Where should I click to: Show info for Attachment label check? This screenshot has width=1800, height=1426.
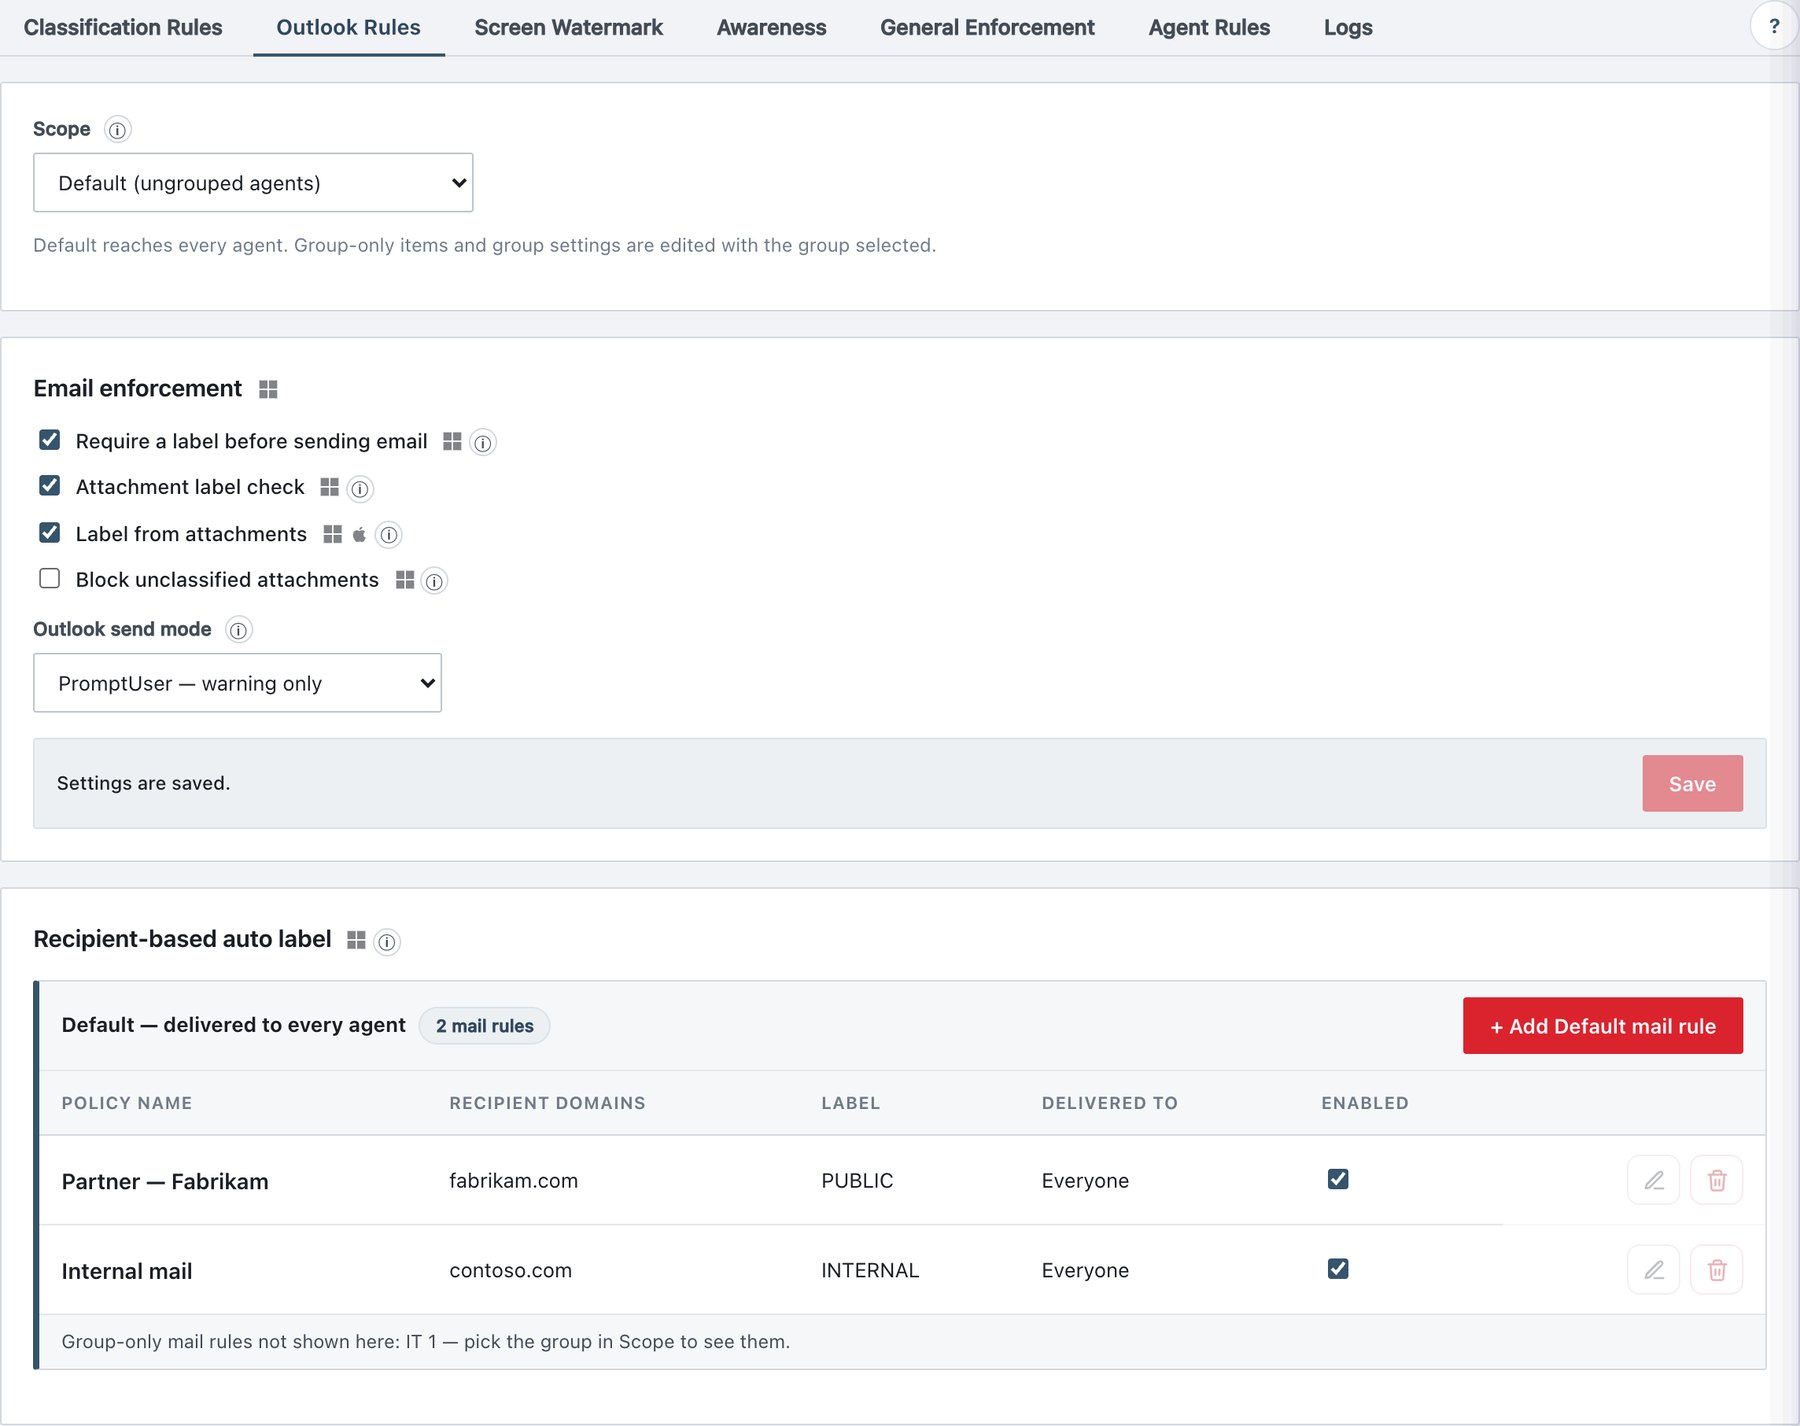360,489
